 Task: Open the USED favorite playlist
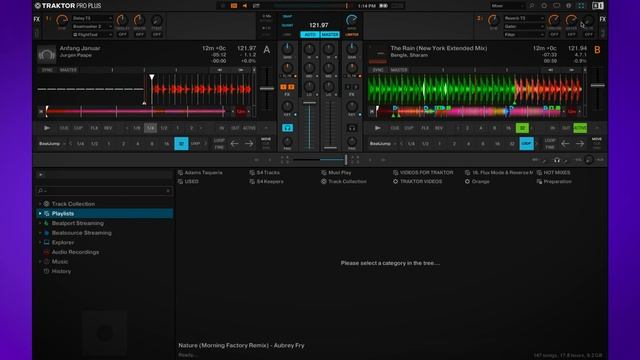[188, 182]
